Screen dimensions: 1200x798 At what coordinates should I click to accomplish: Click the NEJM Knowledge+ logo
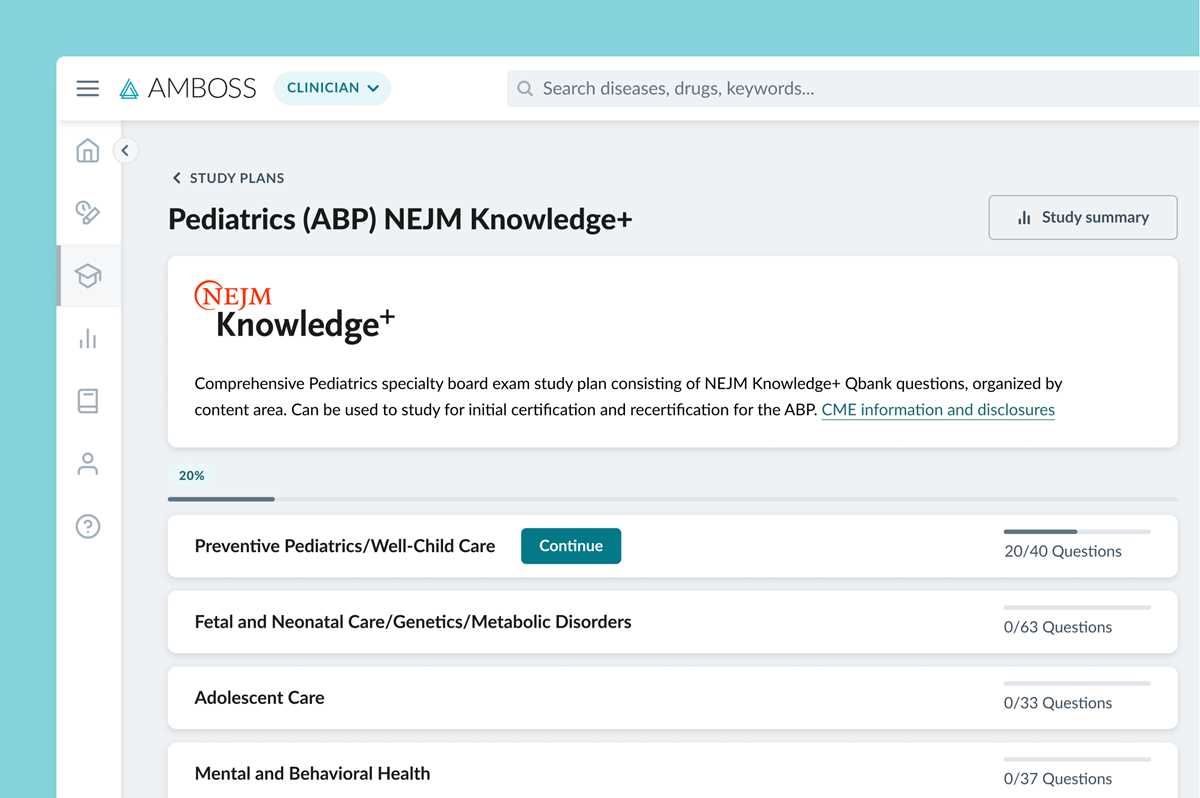pyautogui.click(x=295, y=311)
